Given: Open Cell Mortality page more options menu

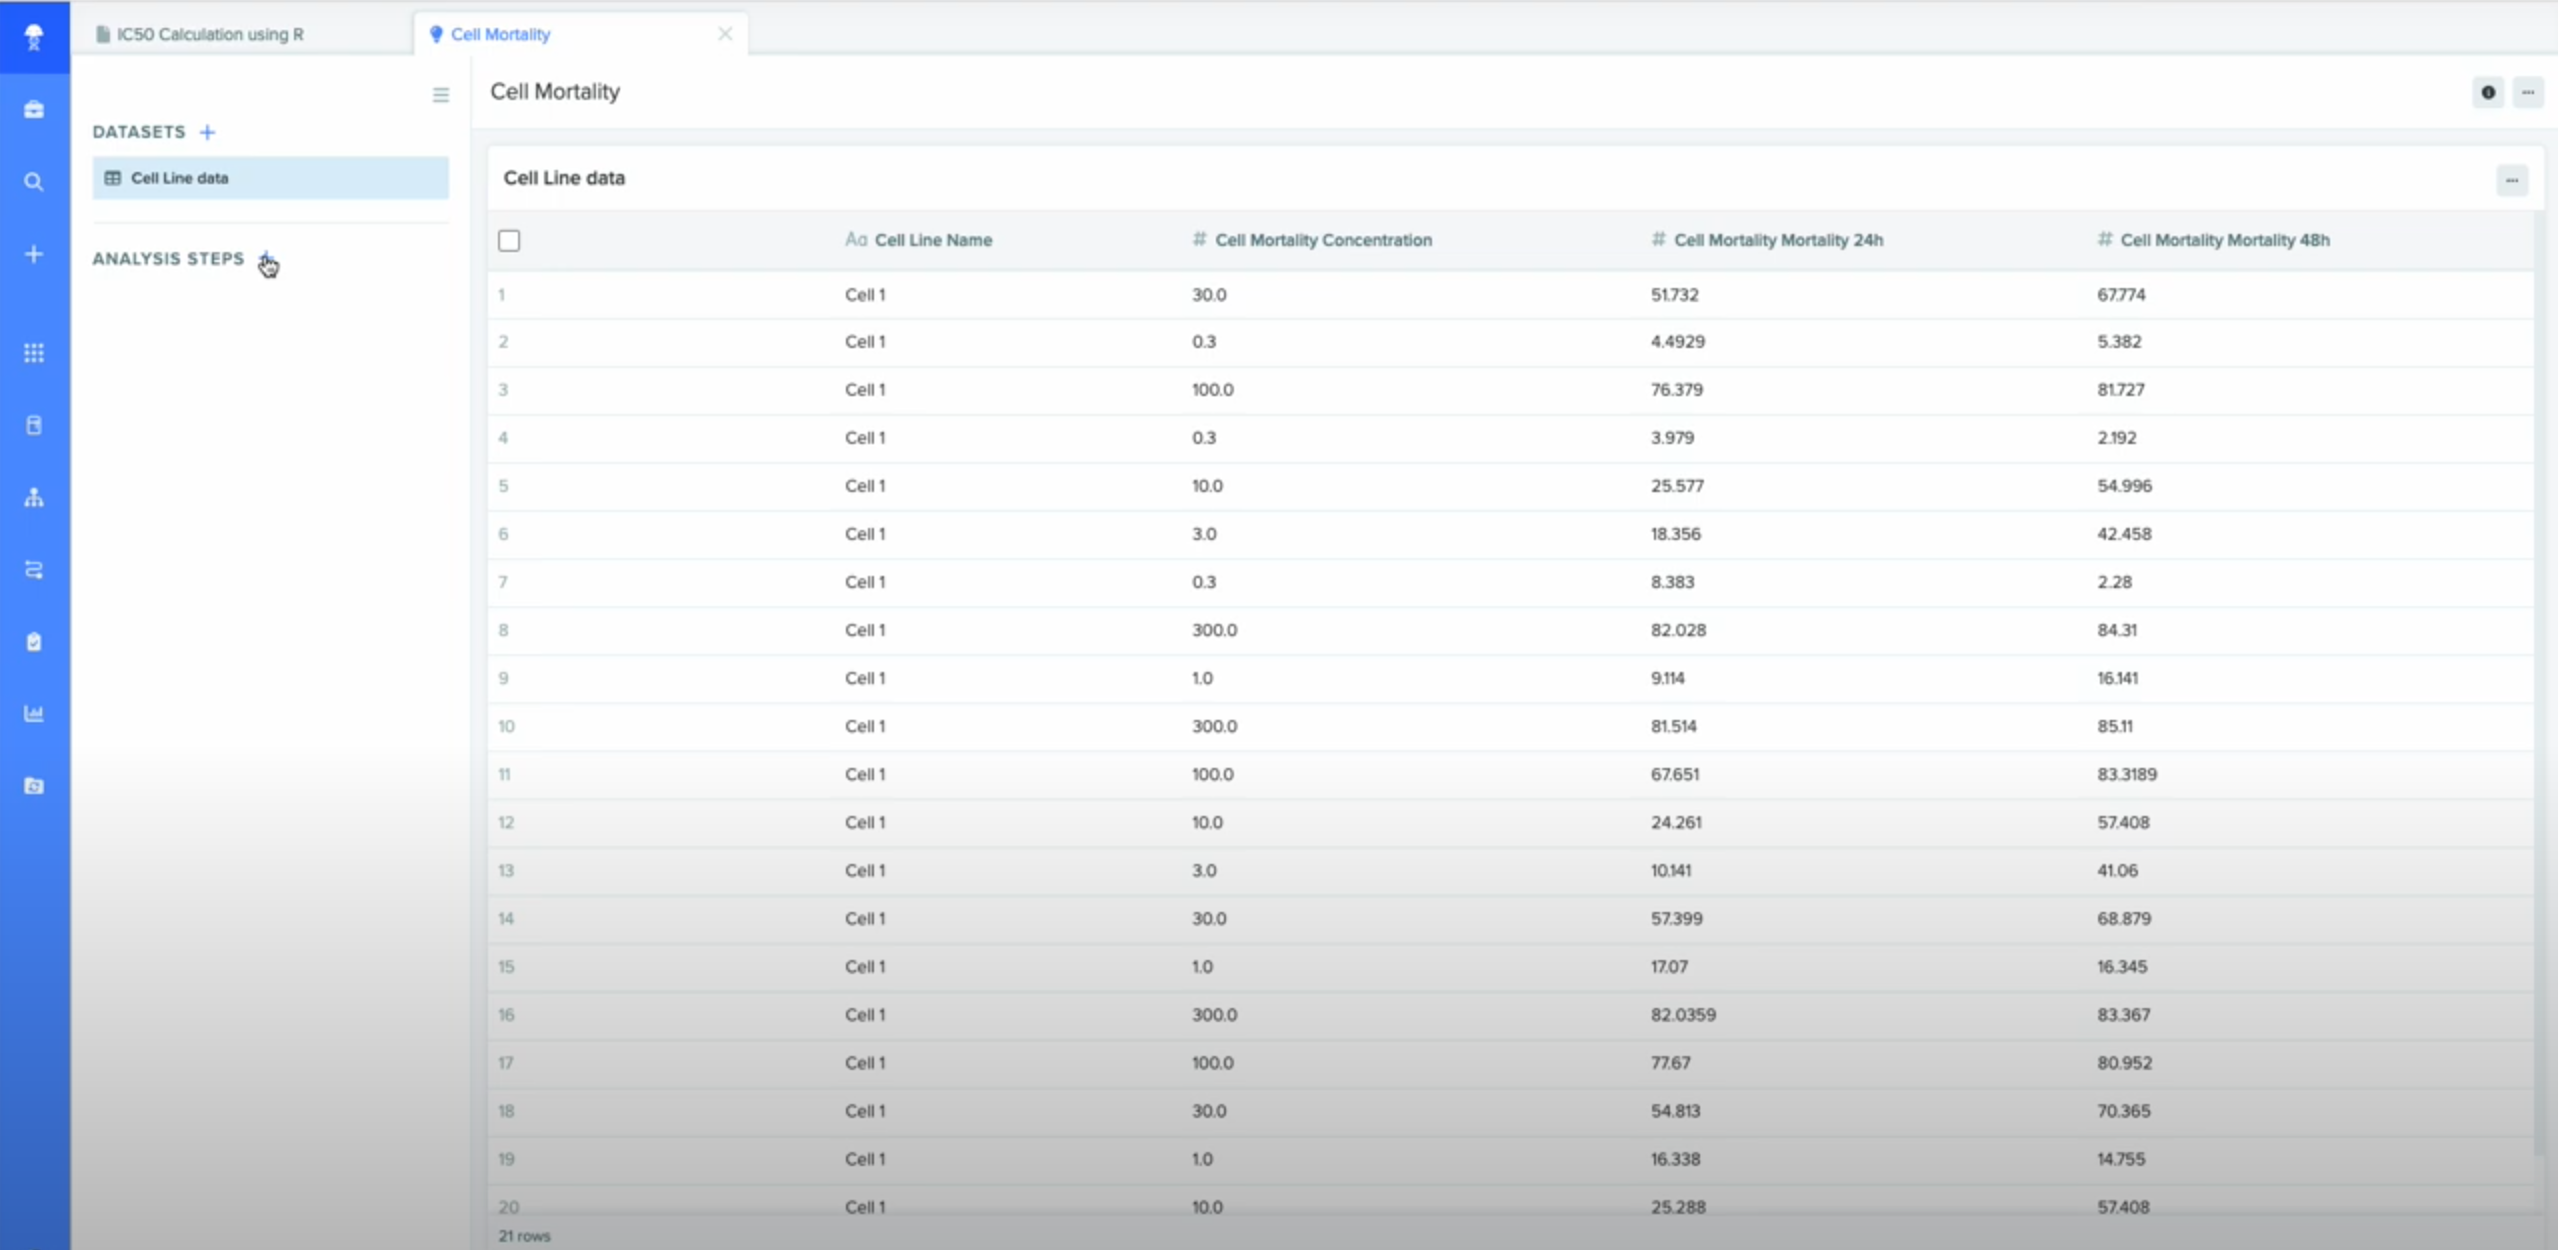Looking at the screenshot, I should pos(2527,92).
